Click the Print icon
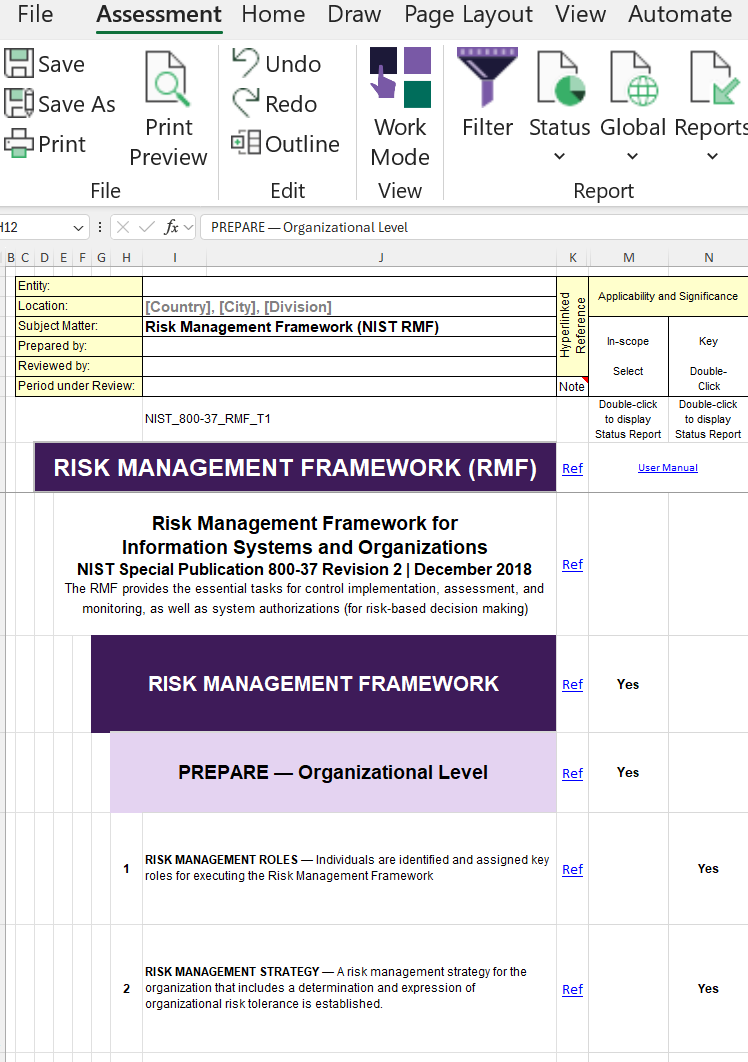 pyautogui.click(x=19, y=144)
